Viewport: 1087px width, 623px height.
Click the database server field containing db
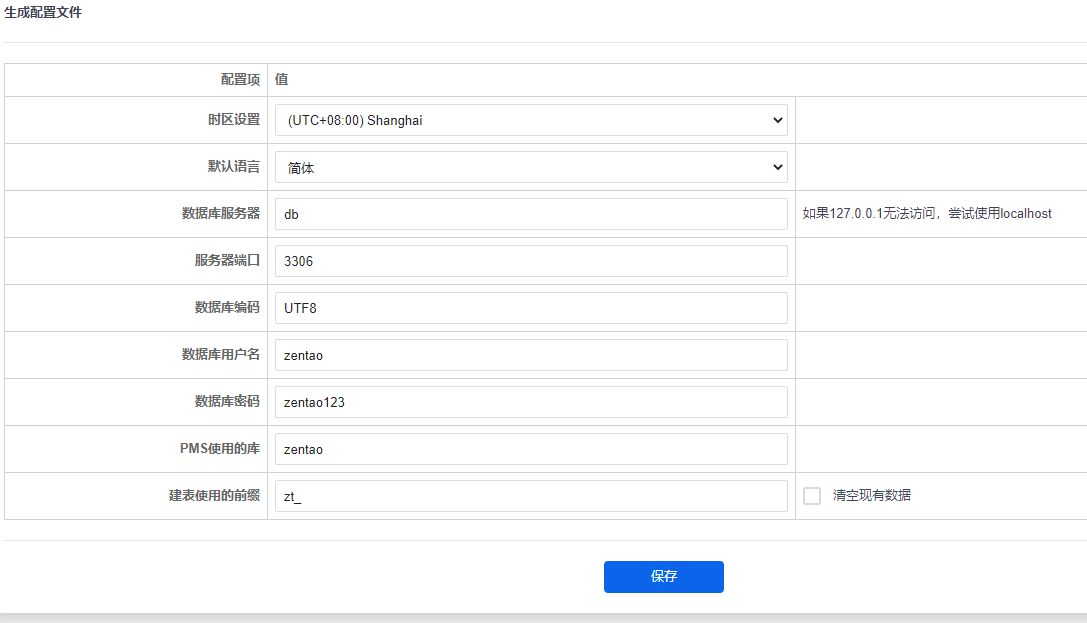coord(531,214)
